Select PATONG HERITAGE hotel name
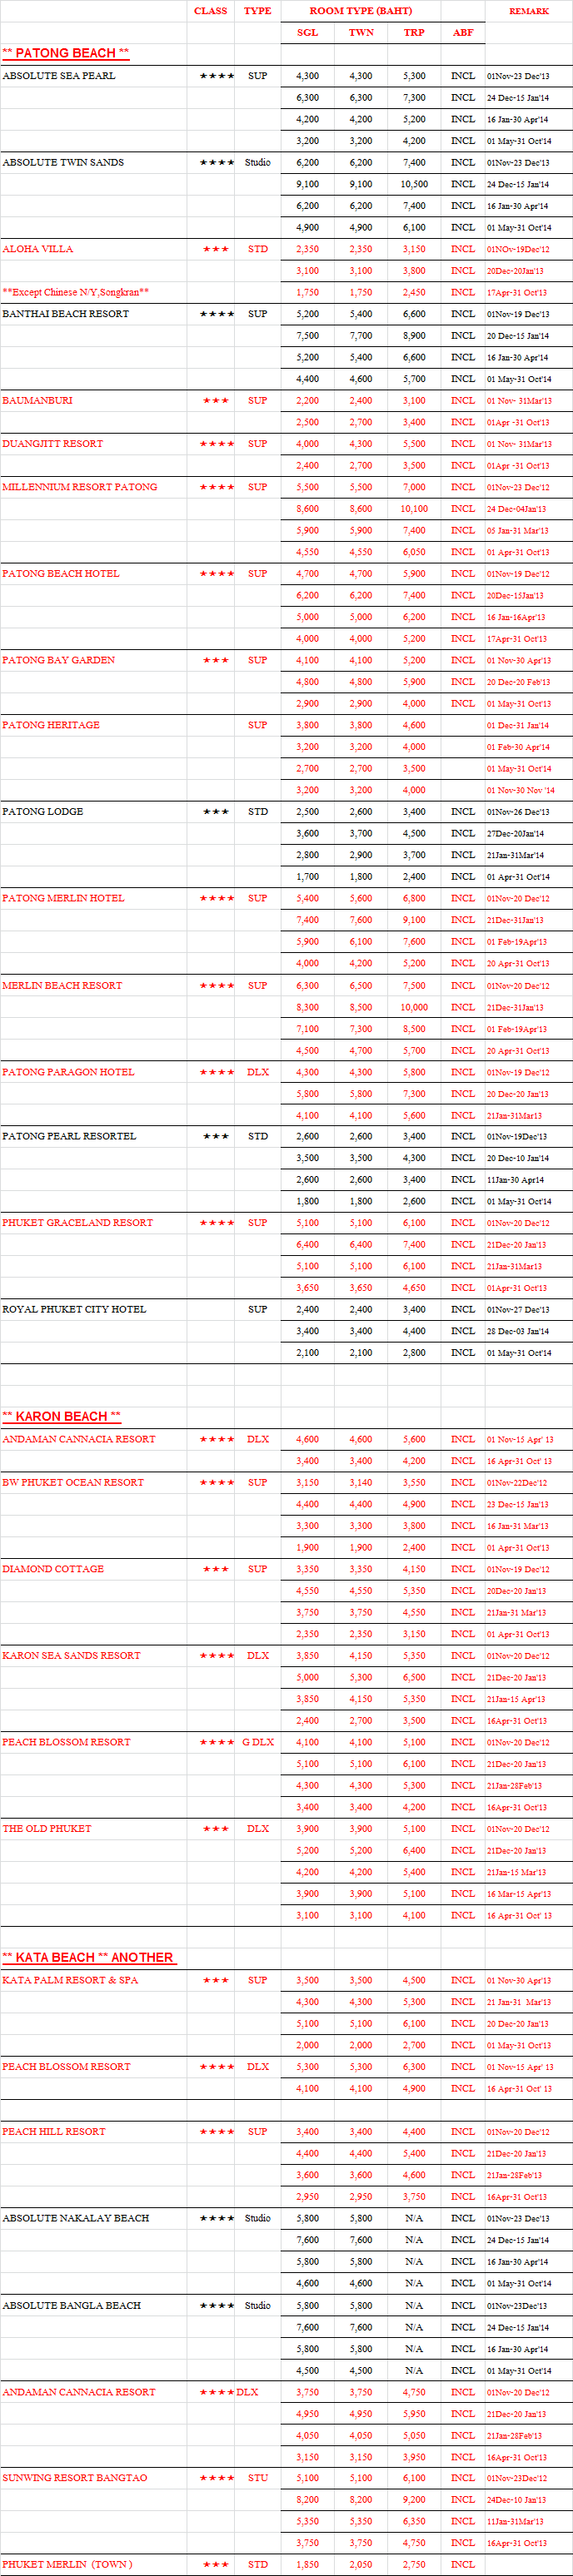573x2576 pixels. pyautogui.click(x=51, y=725)
